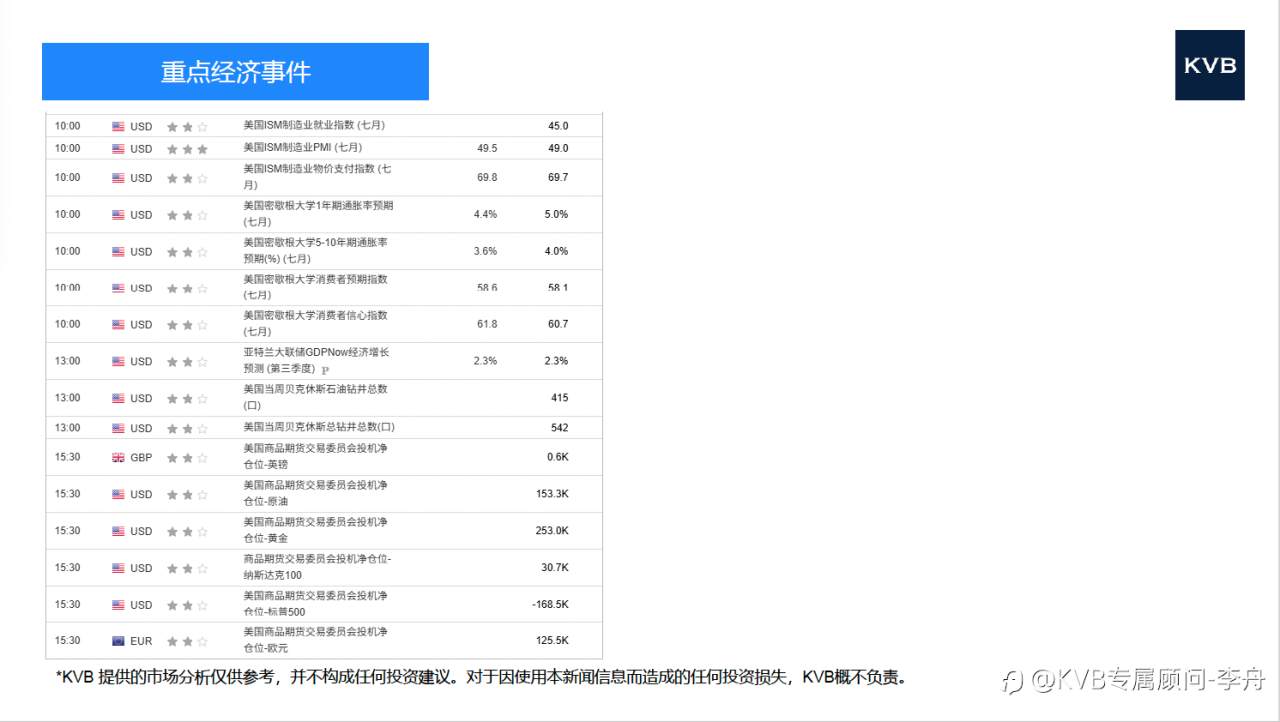Open event 美国密歇根大学消费者信心指数

[x=315, y=324]
